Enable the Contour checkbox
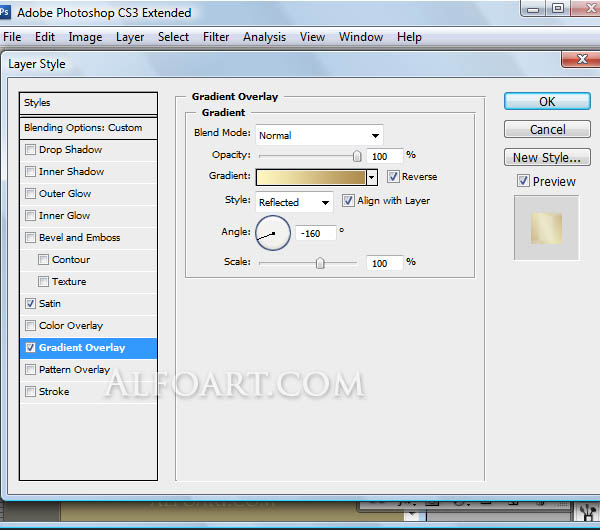Image resolution: width=600 pixels, height=530 pixels. [x=43, y=259]
